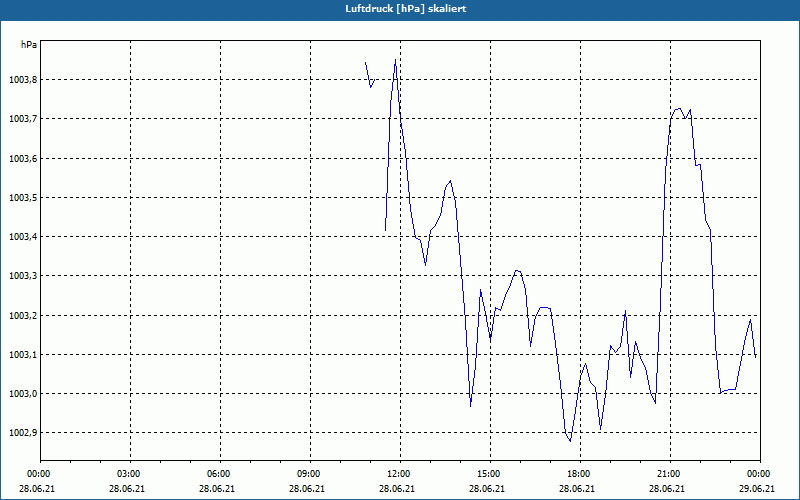
Task: Click the 'hPa' unit label on the axis
Action: 29,45
